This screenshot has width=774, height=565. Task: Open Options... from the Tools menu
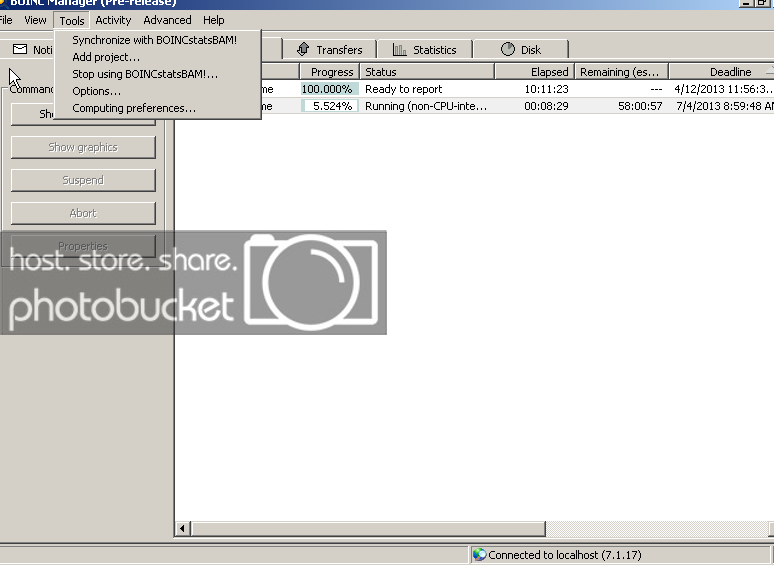(96, 91)
